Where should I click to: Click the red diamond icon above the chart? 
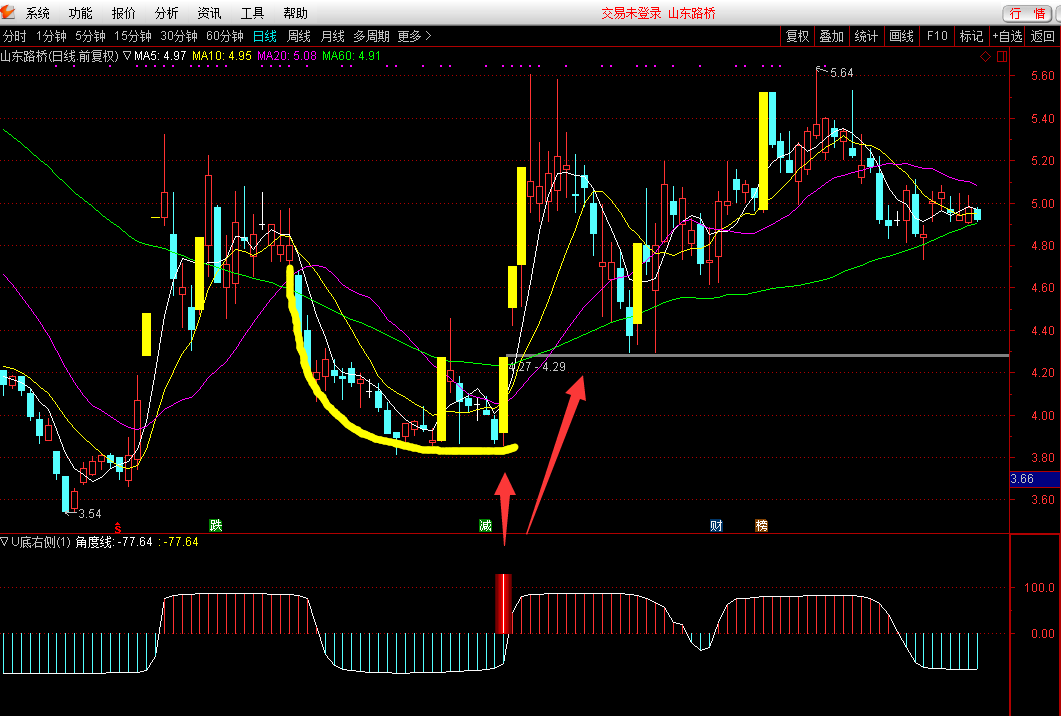985,57
